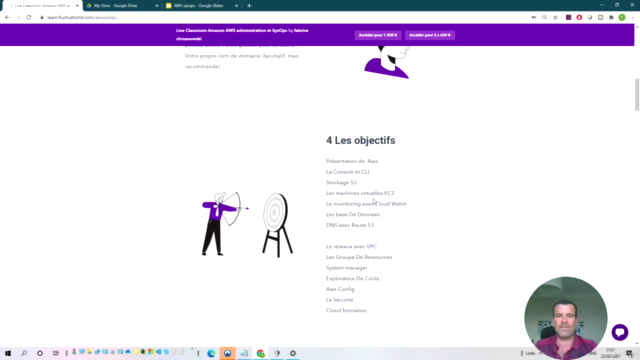Open the purple chat bubble widget

[620, 332]
